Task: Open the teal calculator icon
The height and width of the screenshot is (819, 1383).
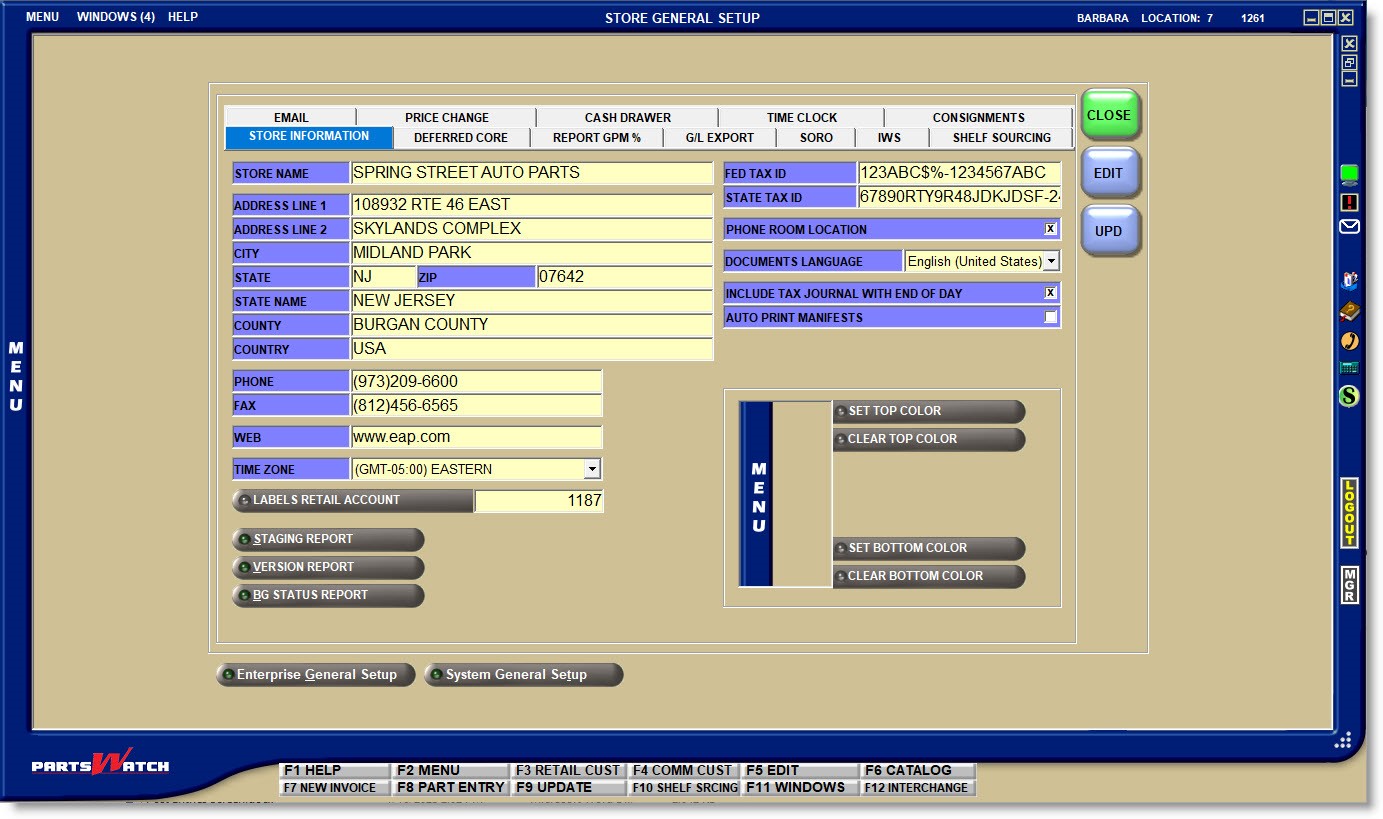Action: [1349, 368]
